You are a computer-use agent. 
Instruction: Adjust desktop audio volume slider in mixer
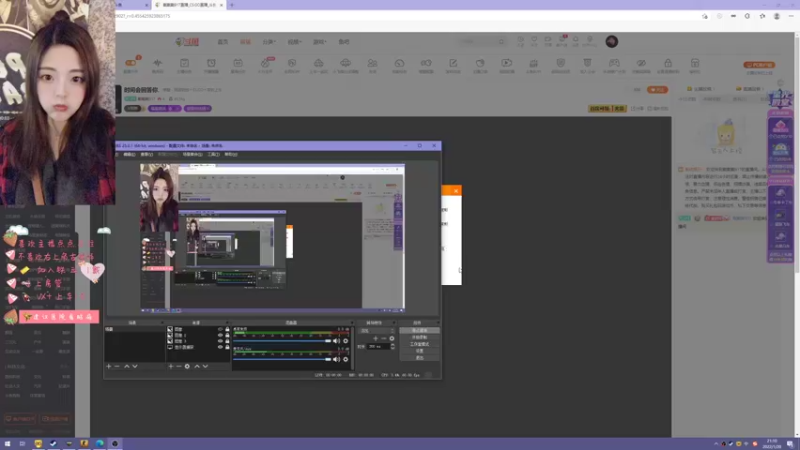tap(282, 341)
